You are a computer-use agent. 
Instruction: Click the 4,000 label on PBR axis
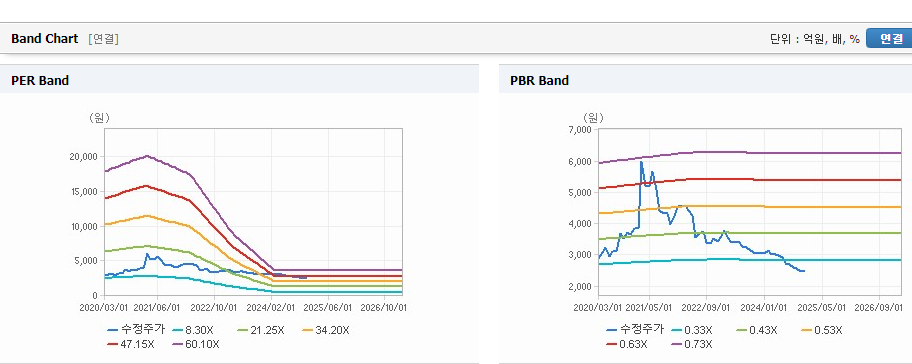click(x=580, y=224)
